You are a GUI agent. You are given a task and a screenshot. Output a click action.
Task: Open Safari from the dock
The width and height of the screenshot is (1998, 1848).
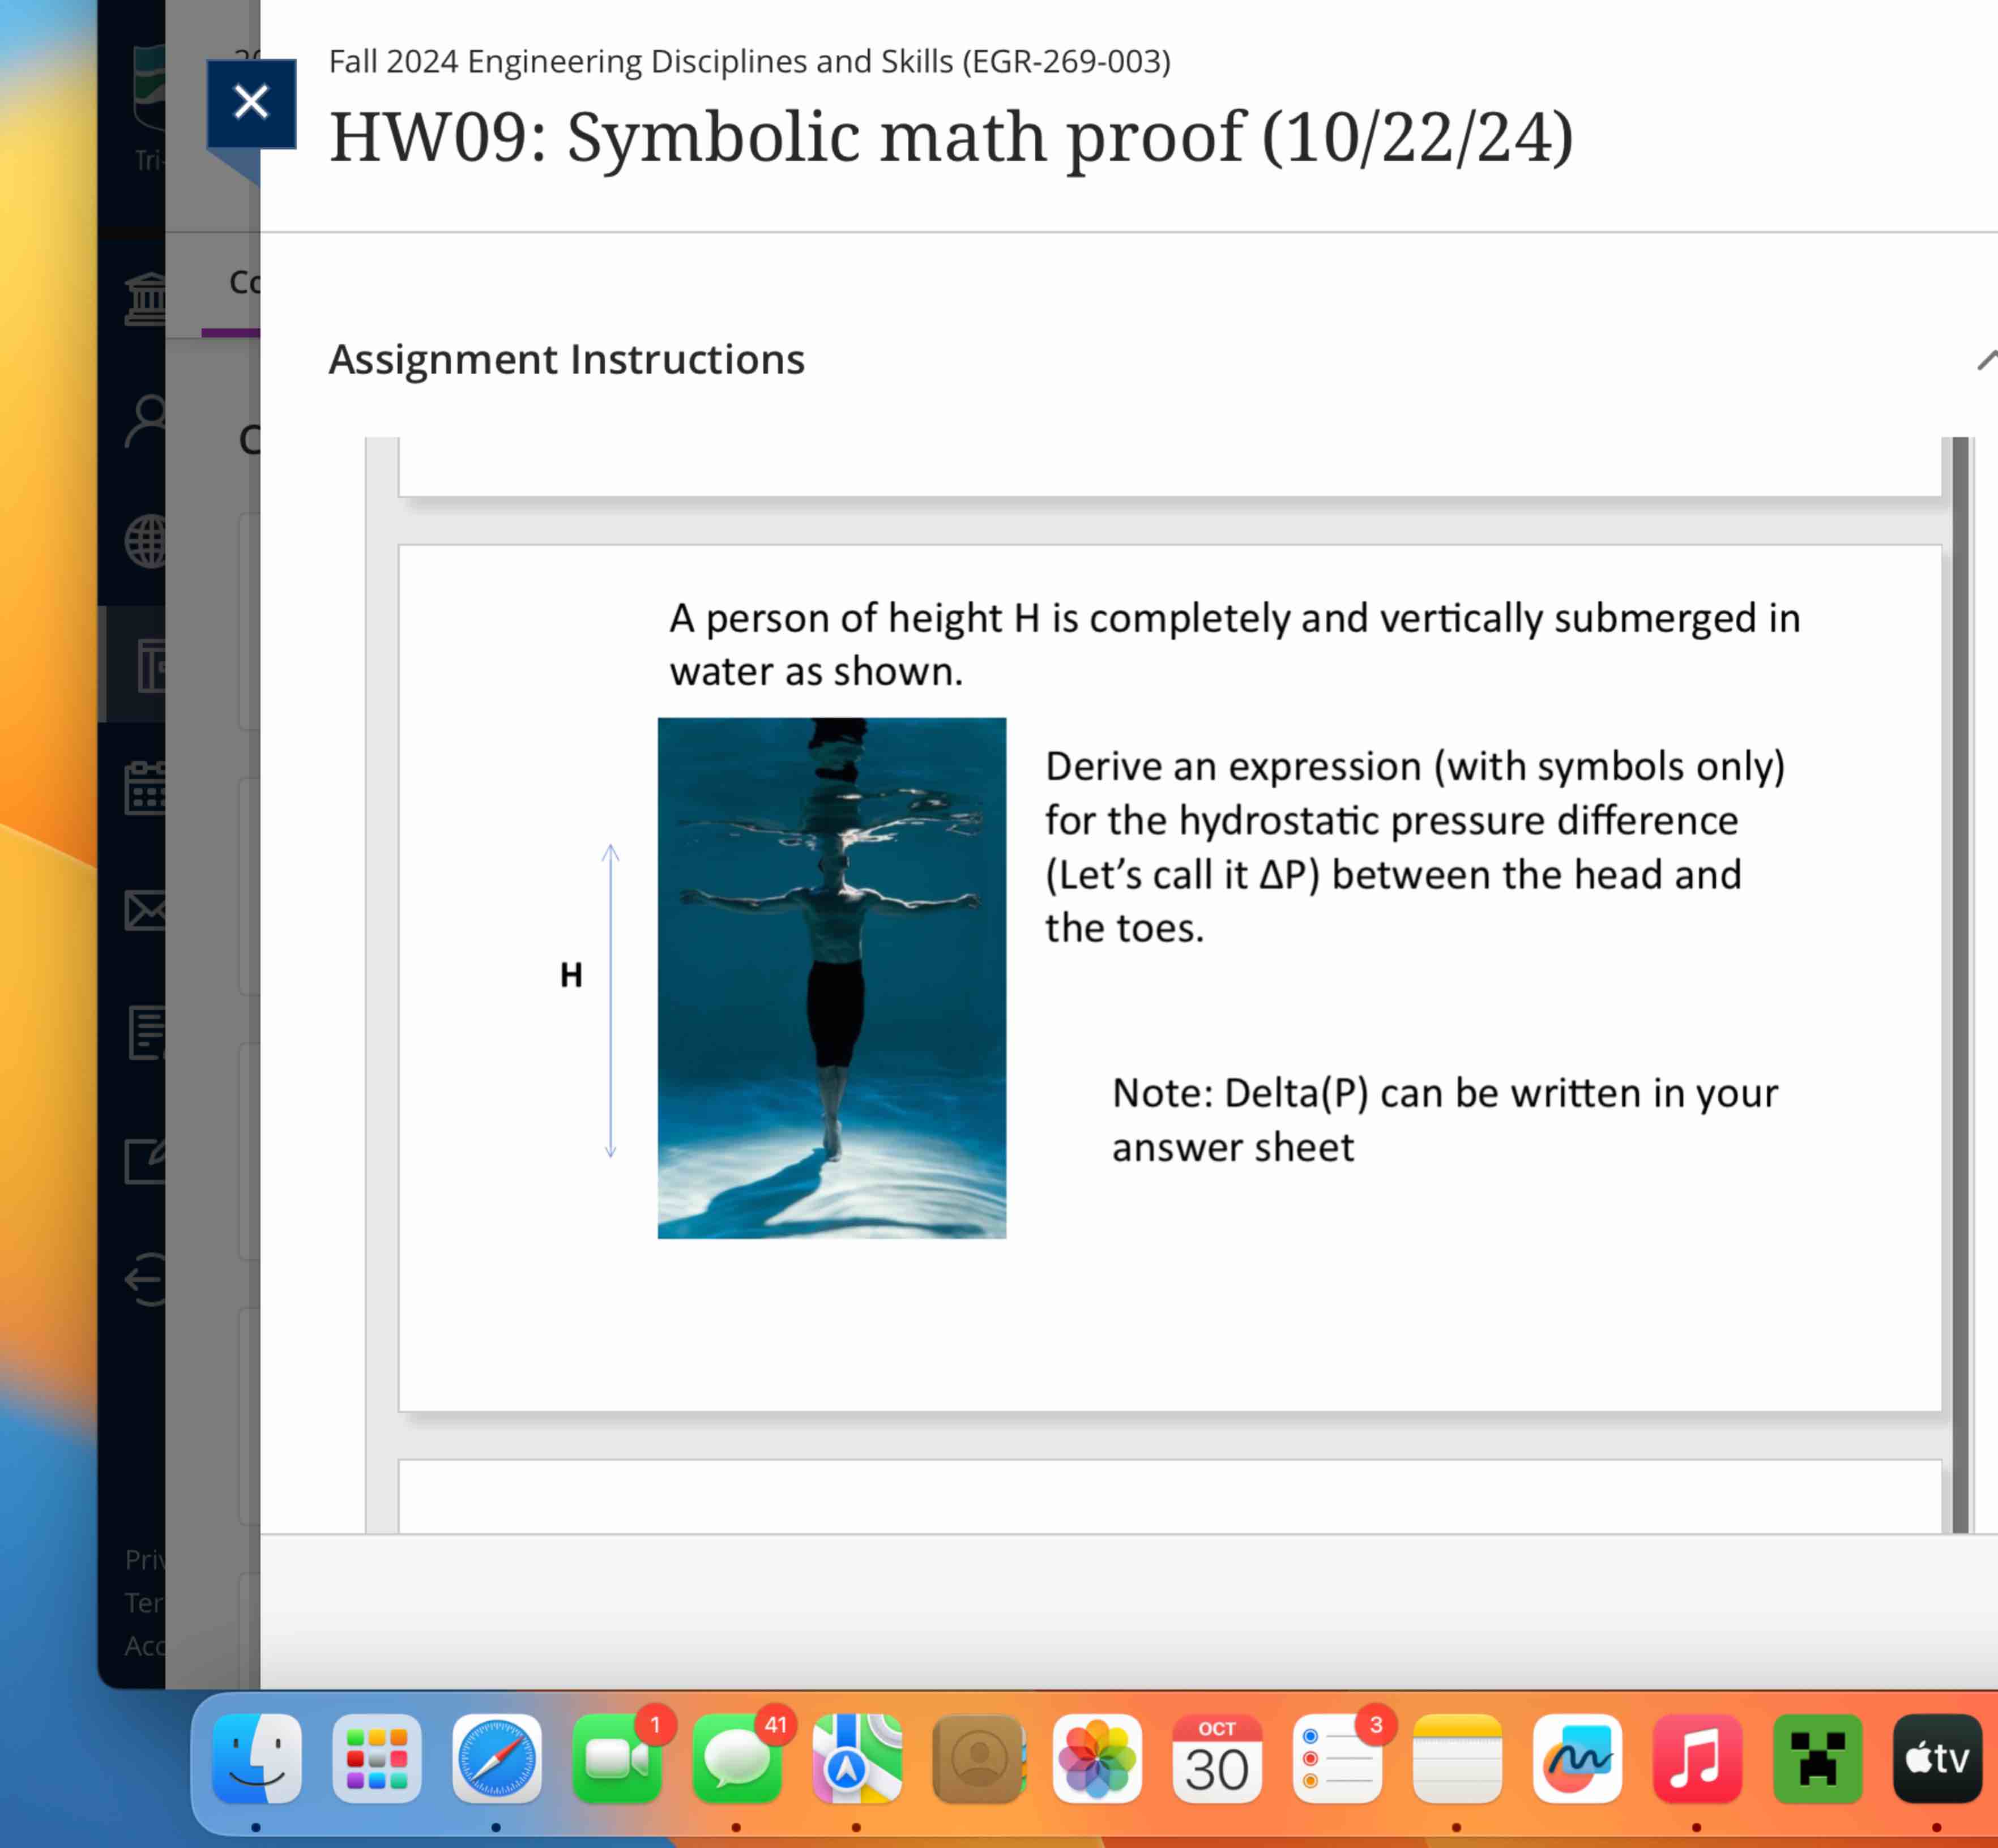pos(497,1759)
